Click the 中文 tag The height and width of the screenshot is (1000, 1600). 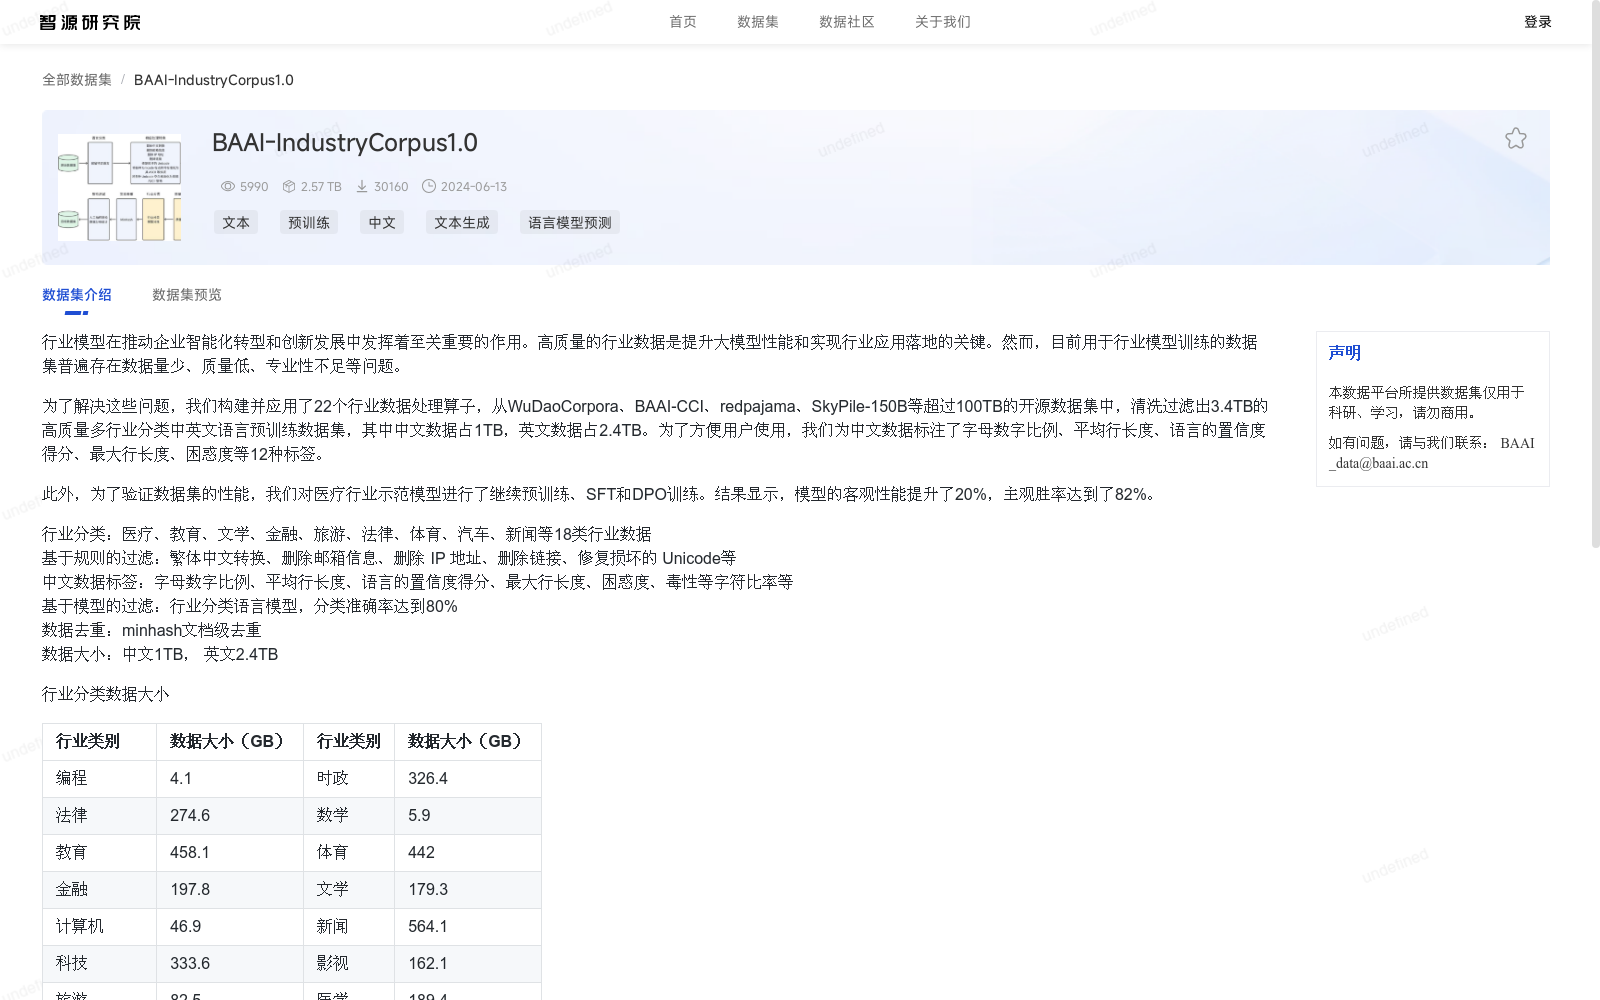coord(382,223)
